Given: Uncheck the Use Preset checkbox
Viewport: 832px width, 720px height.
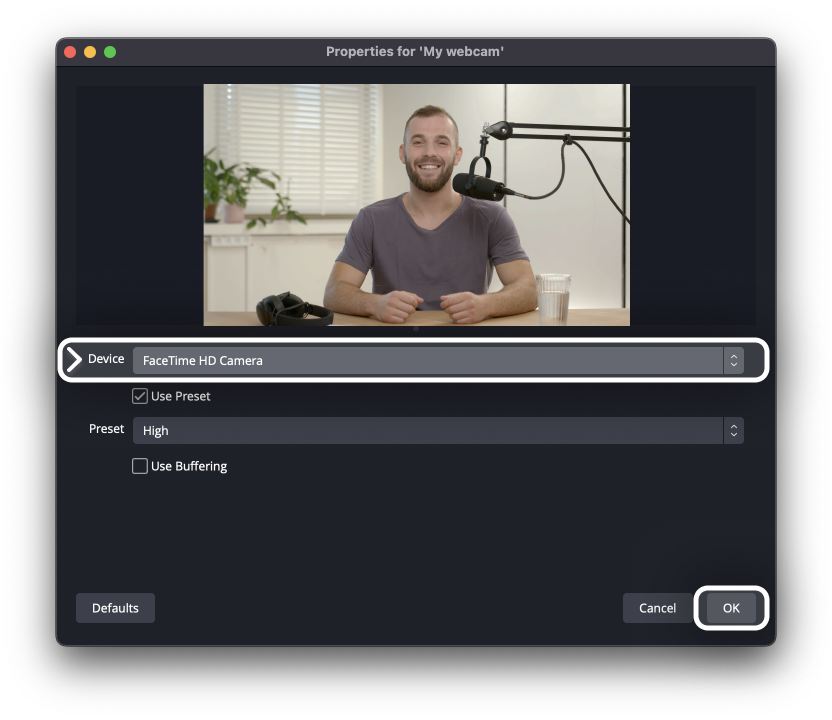Looking at the screenshot, I should tap(140, 396).
